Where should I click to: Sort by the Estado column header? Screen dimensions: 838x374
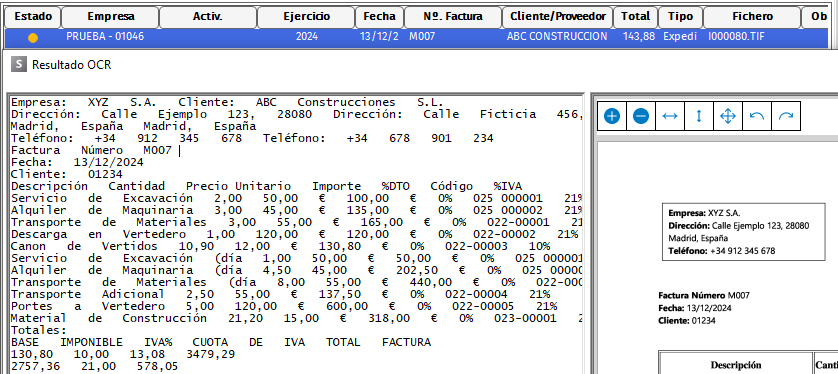coord(33,17)
